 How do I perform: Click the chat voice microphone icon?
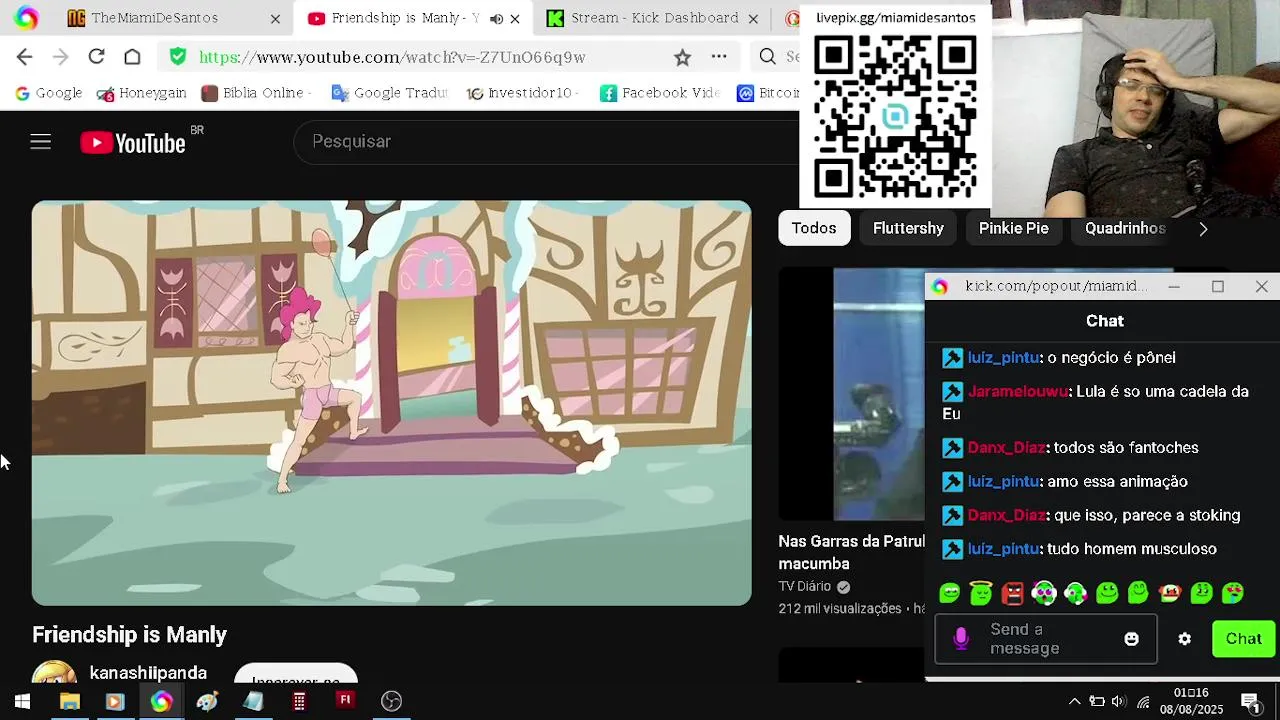click(x=961, y=639)
